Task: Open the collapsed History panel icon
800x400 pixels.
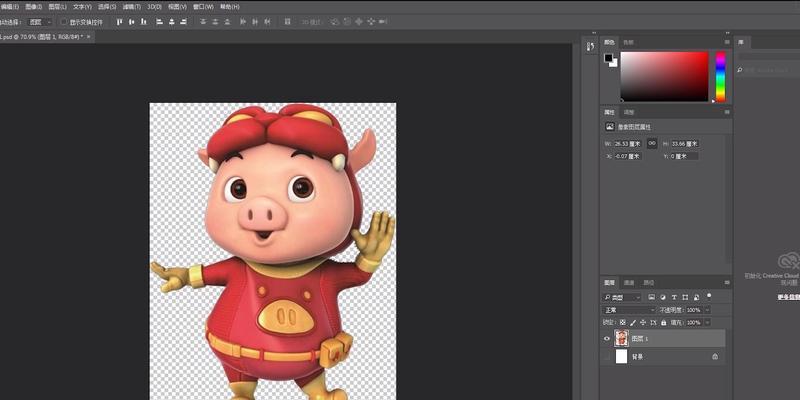Action: pos(591,46)
